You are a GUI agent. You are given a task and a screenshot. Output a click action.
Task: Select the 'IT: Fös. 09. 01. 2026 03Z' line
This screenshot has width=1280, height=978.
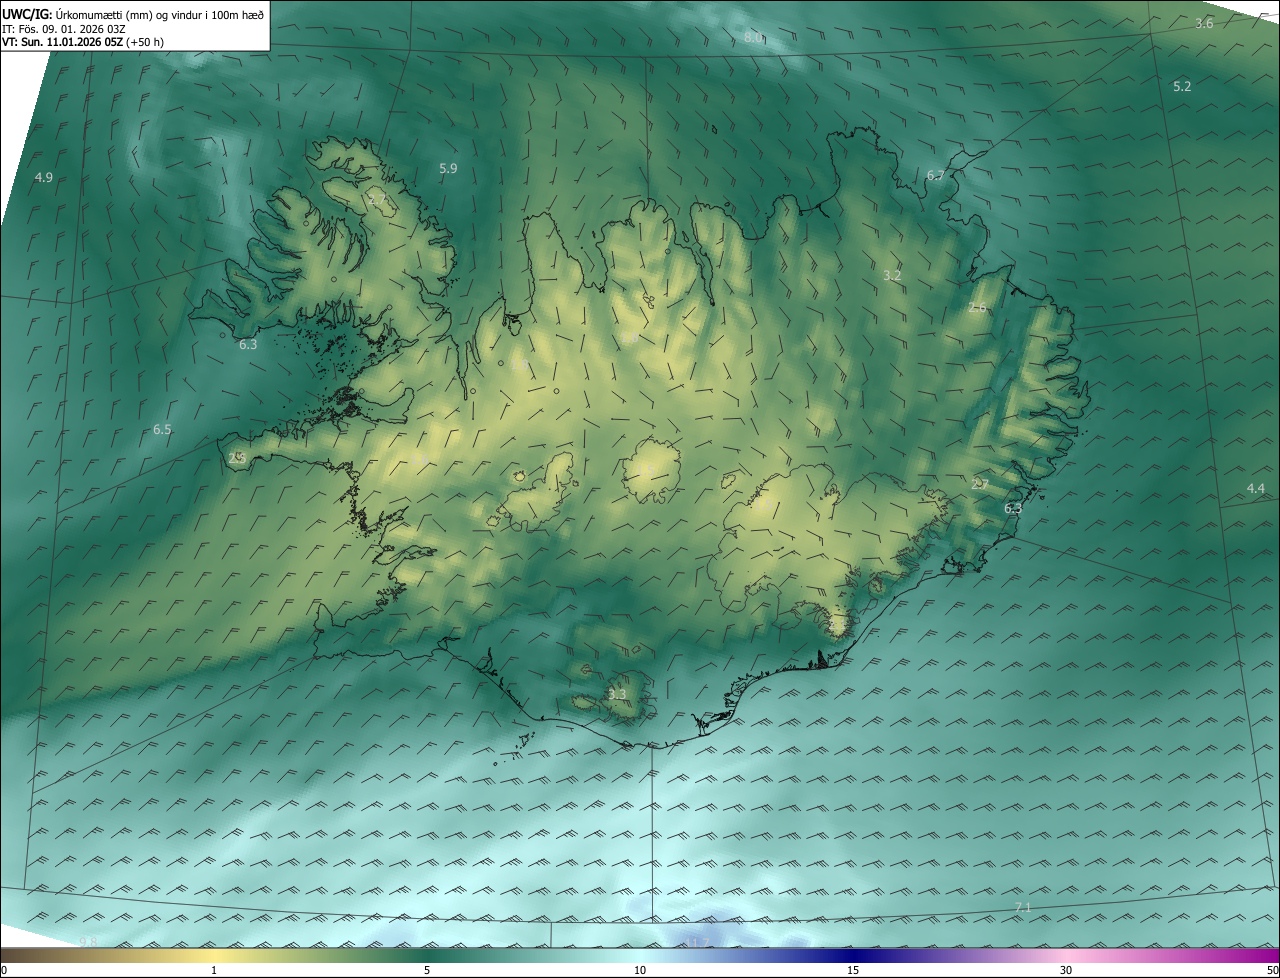click(x=64, y=28)
